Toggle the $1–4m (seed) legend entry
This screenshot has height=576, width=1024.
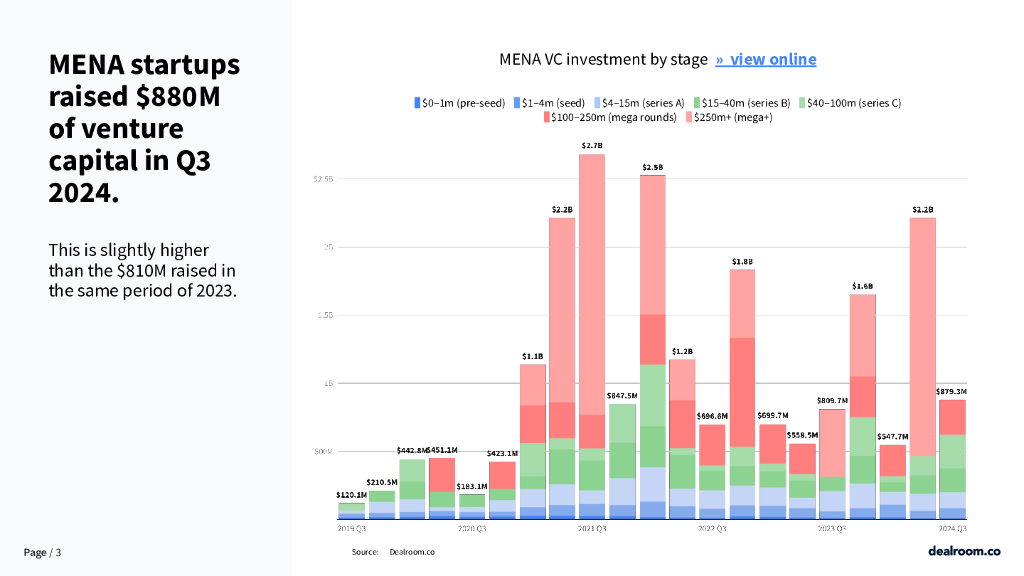coord(549,102)
